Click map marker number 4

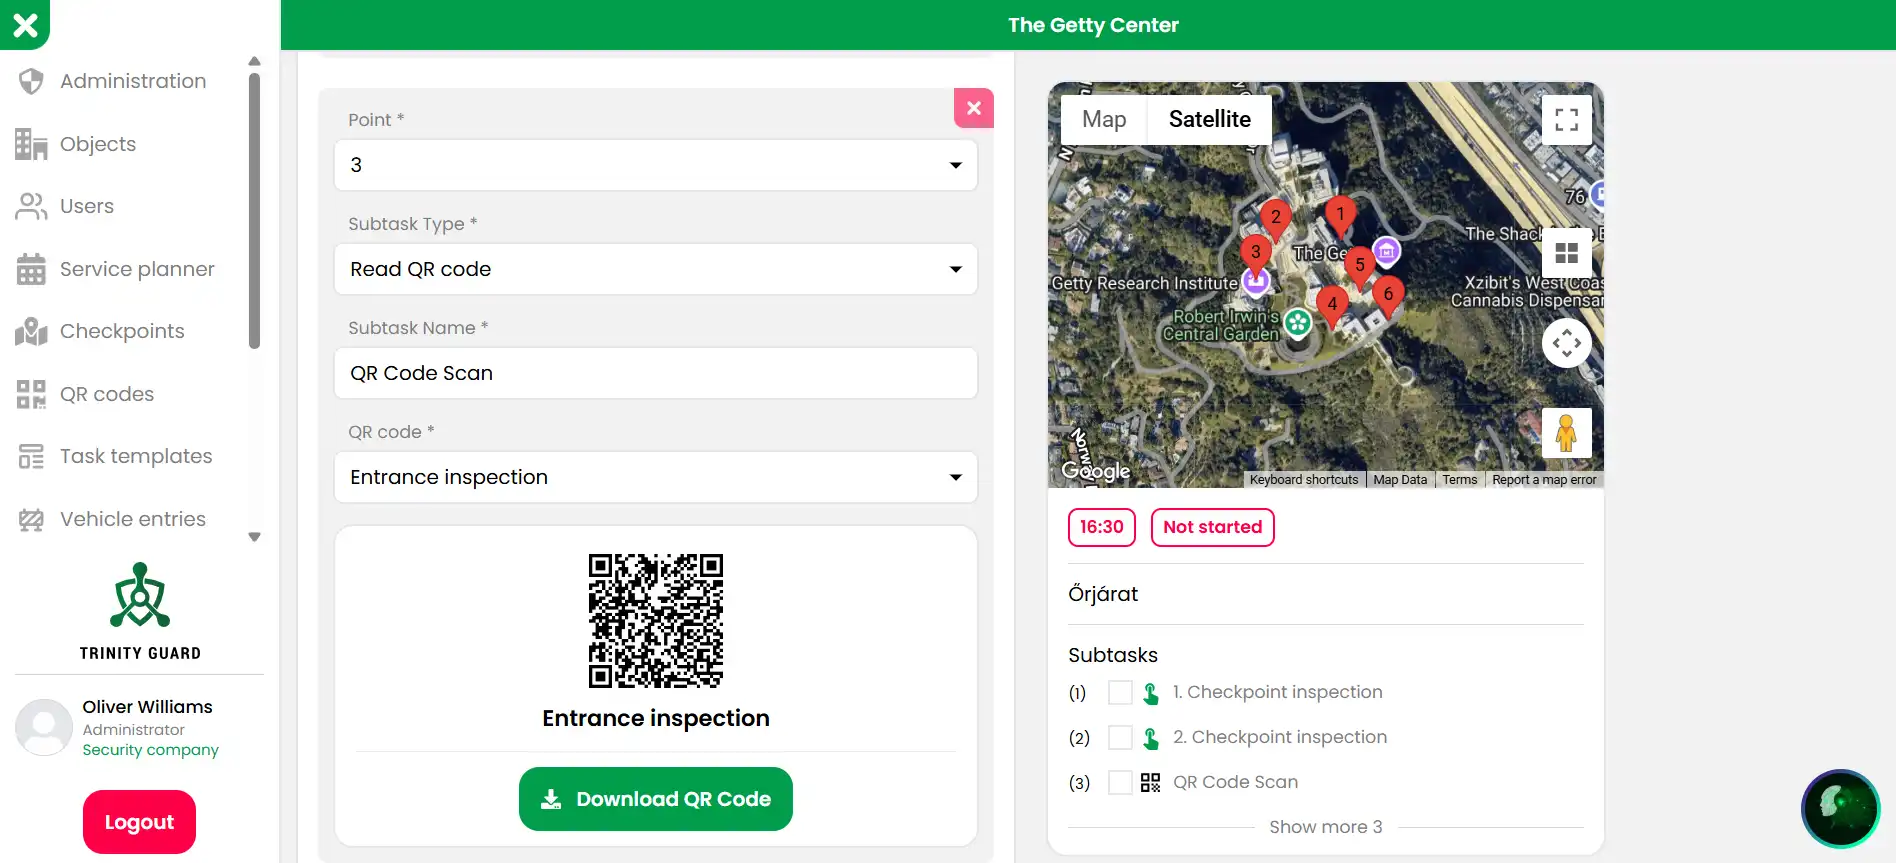(1331, 304)
